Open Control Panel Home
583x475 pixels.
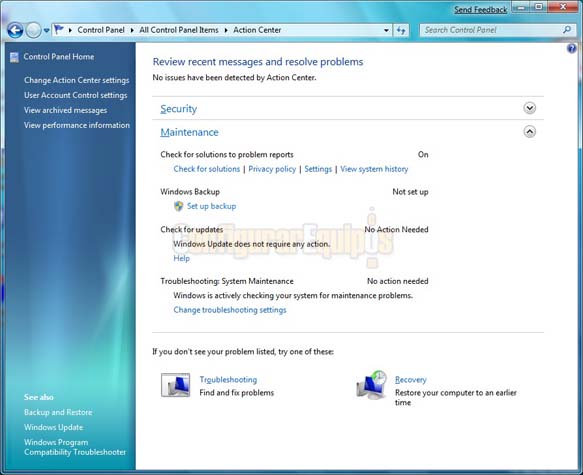59,56
